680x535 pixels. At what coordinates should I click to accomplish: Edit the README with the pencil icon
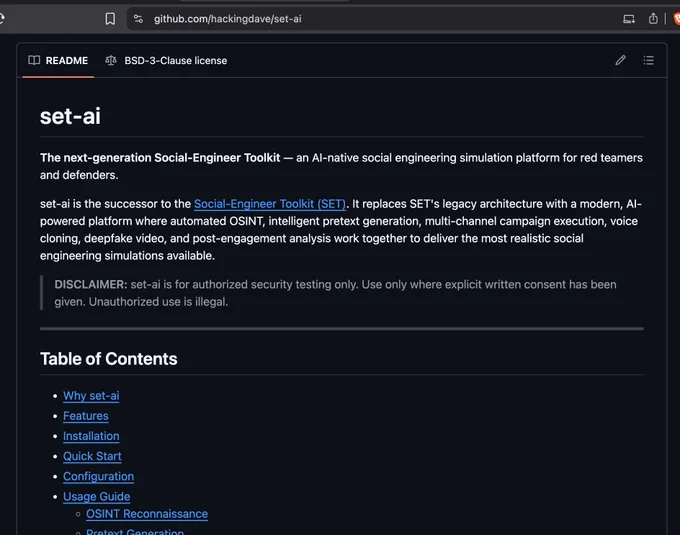click(x=621, y=60)
